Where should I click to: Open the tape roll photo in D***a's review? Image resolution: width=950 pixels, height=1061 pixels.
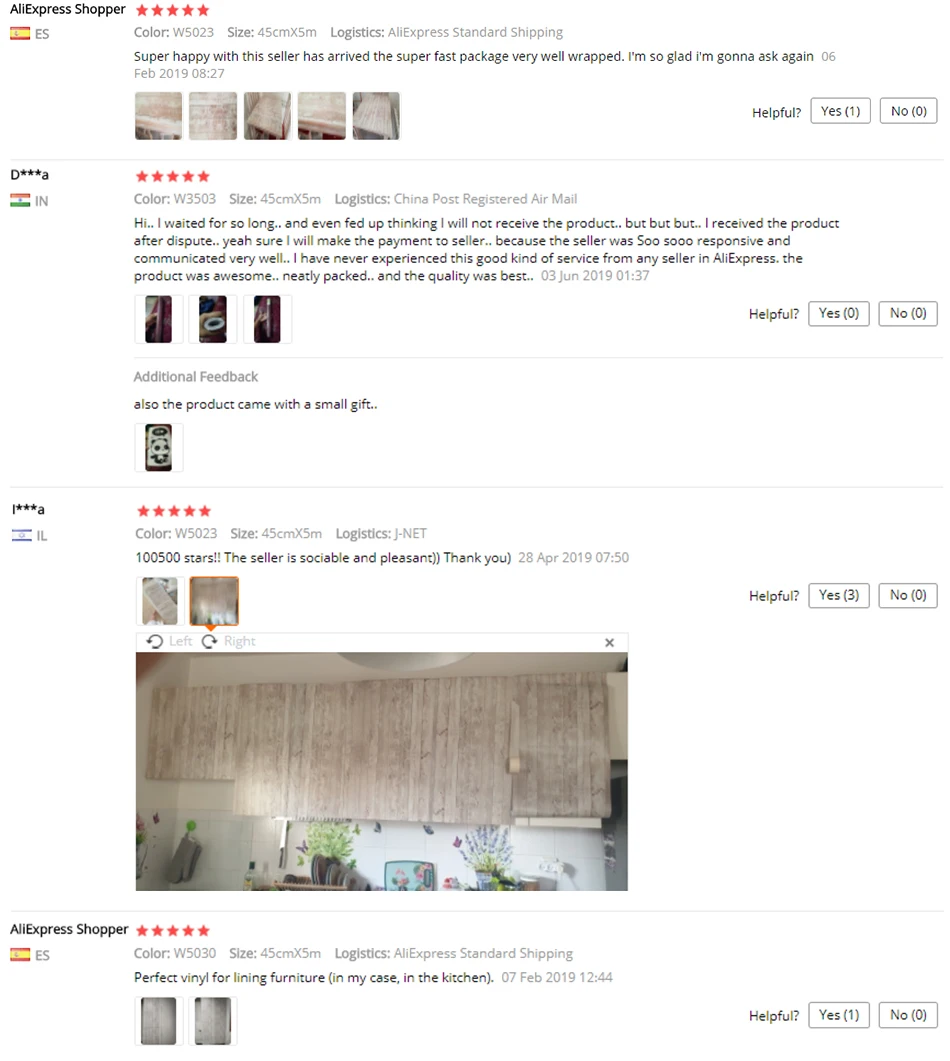pyautogui.click(x=212, y=319)
